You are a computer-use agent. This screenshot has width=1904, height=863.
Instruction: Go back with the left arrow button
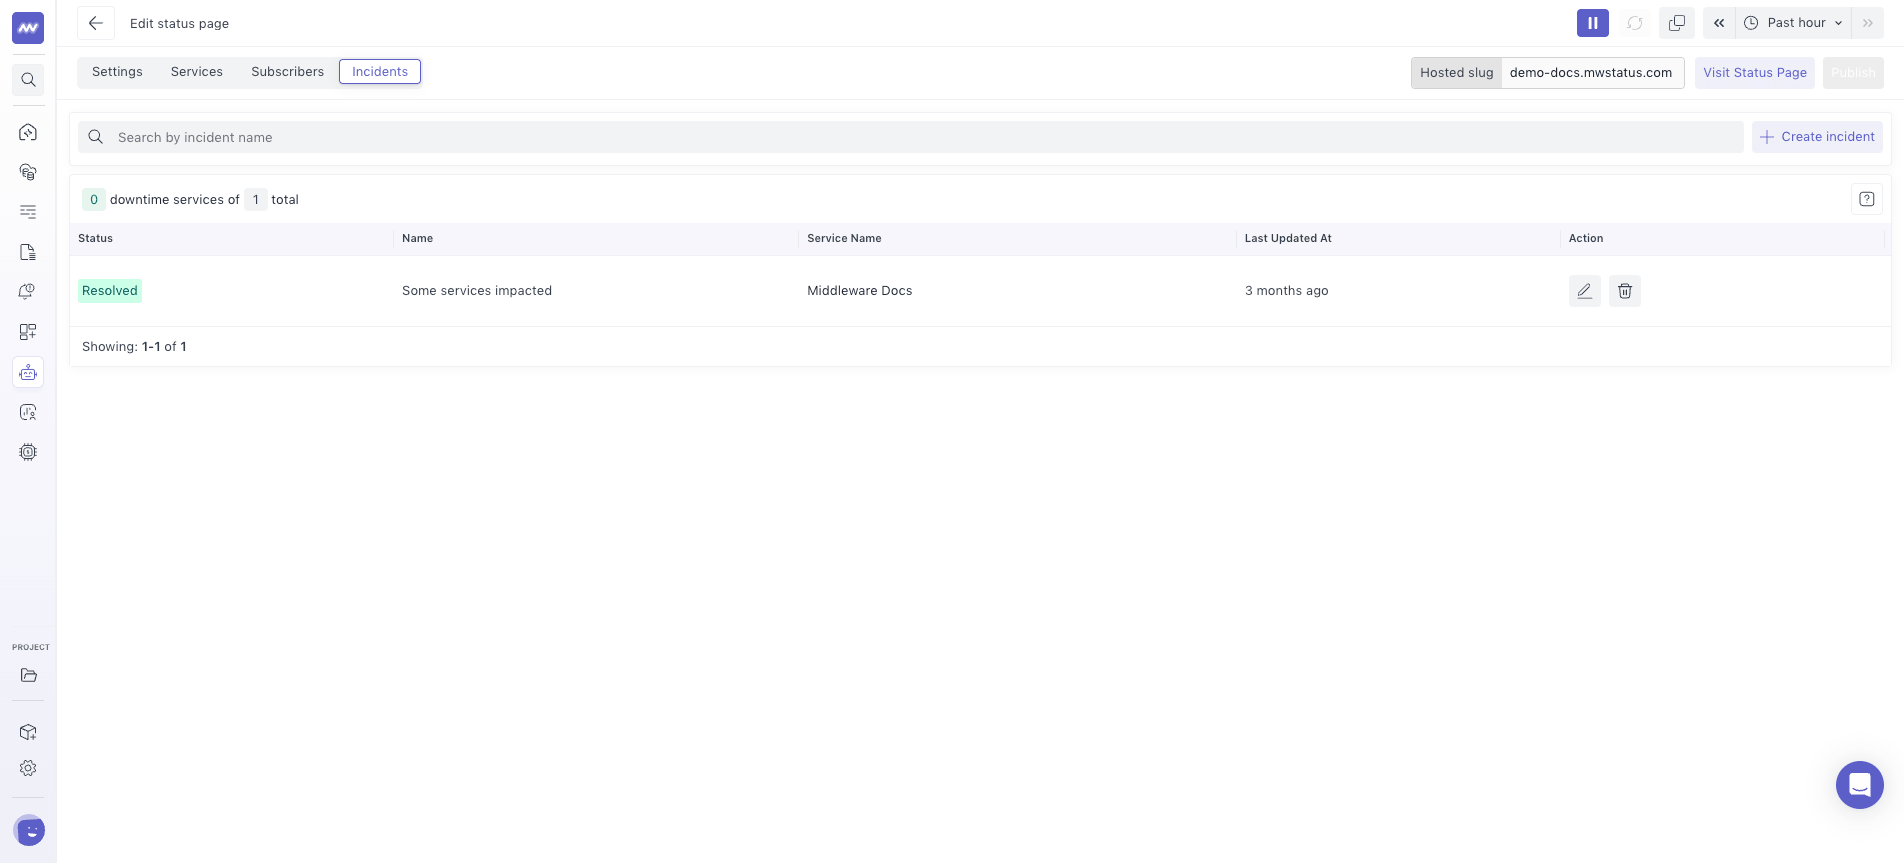tap(96, 23)
